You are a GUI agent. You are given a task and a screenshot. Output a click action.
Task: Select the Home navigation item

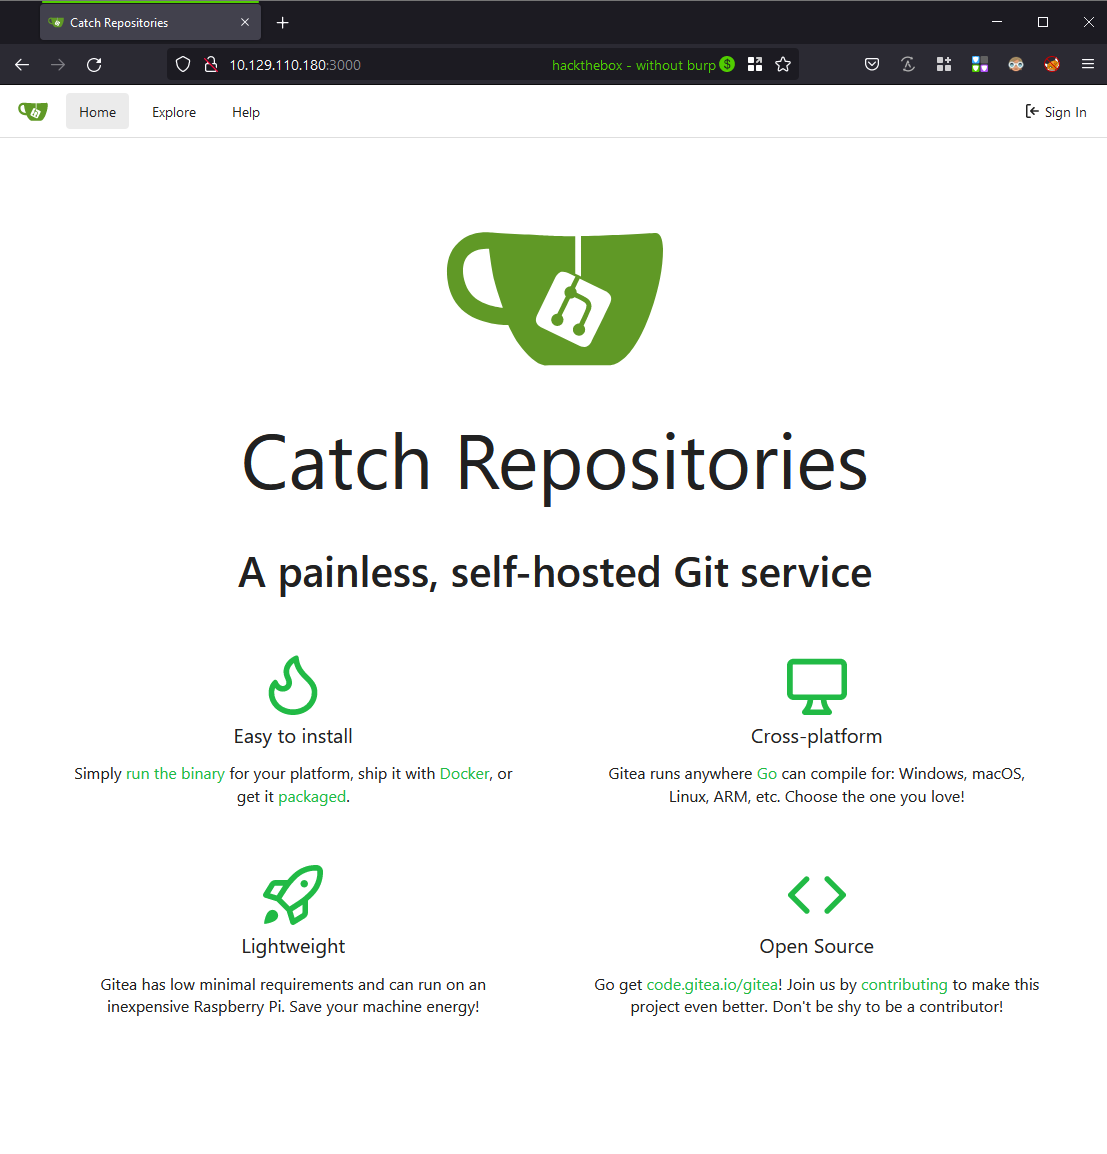[x=97, y=112]
